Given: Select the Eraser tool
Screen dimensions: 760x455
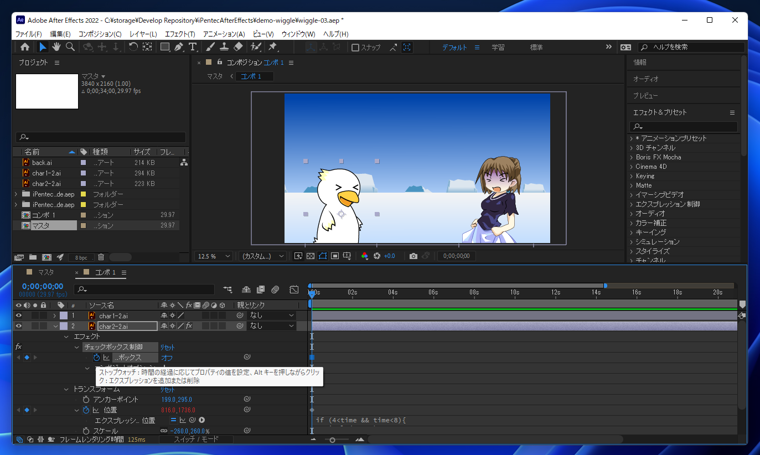Looking at the screenshot, I should click(238, 47).
